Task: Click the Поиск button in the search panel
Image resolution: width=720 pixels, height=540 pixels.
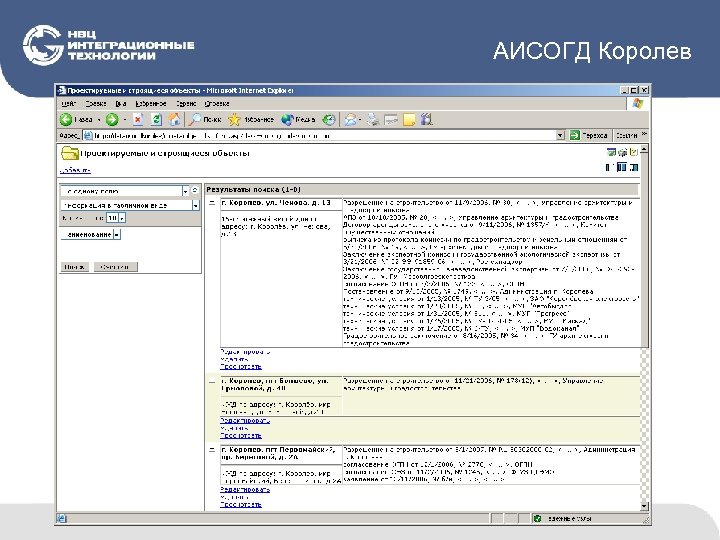Action: point(75,267)
